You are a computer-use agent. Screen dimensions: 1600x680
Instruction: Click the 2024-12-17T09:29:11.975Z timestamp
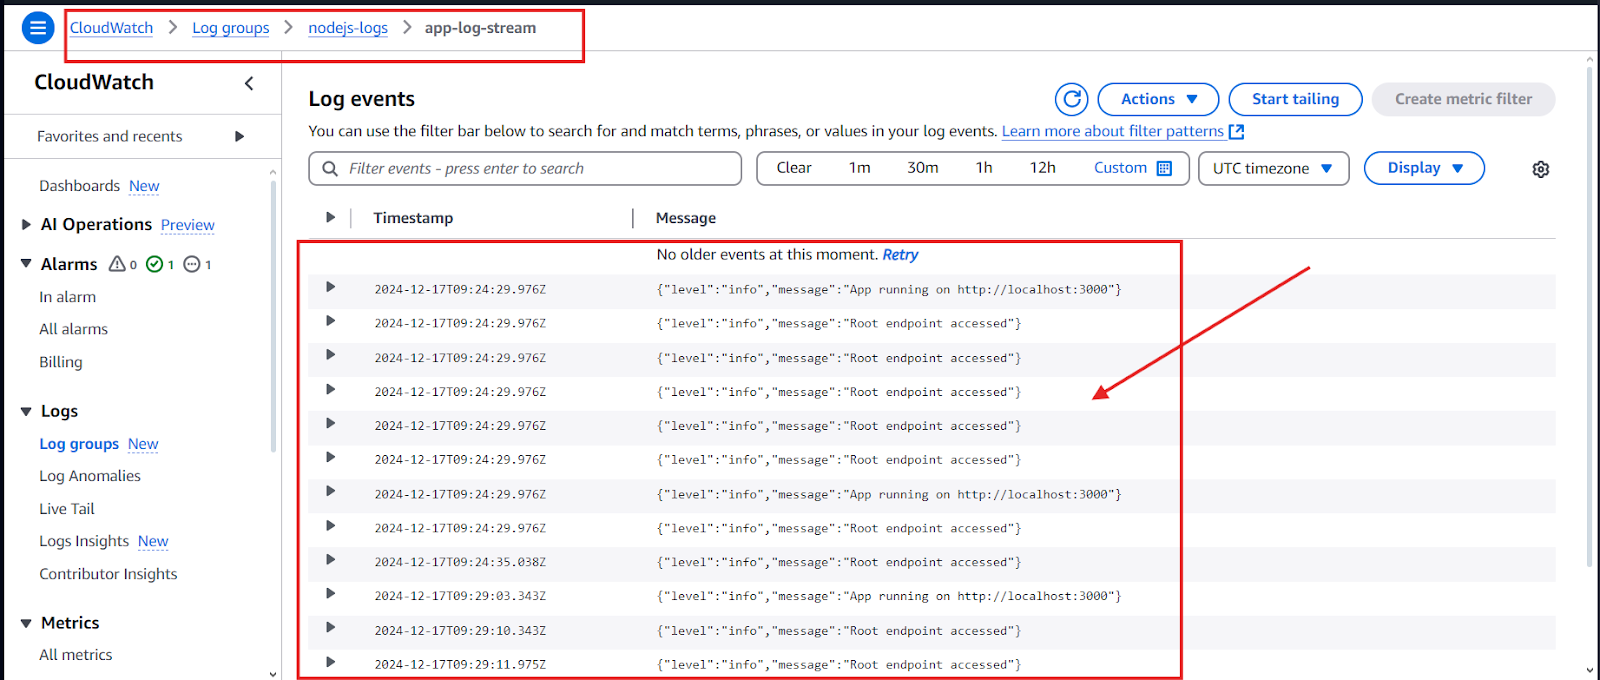[x=460, y=664]
